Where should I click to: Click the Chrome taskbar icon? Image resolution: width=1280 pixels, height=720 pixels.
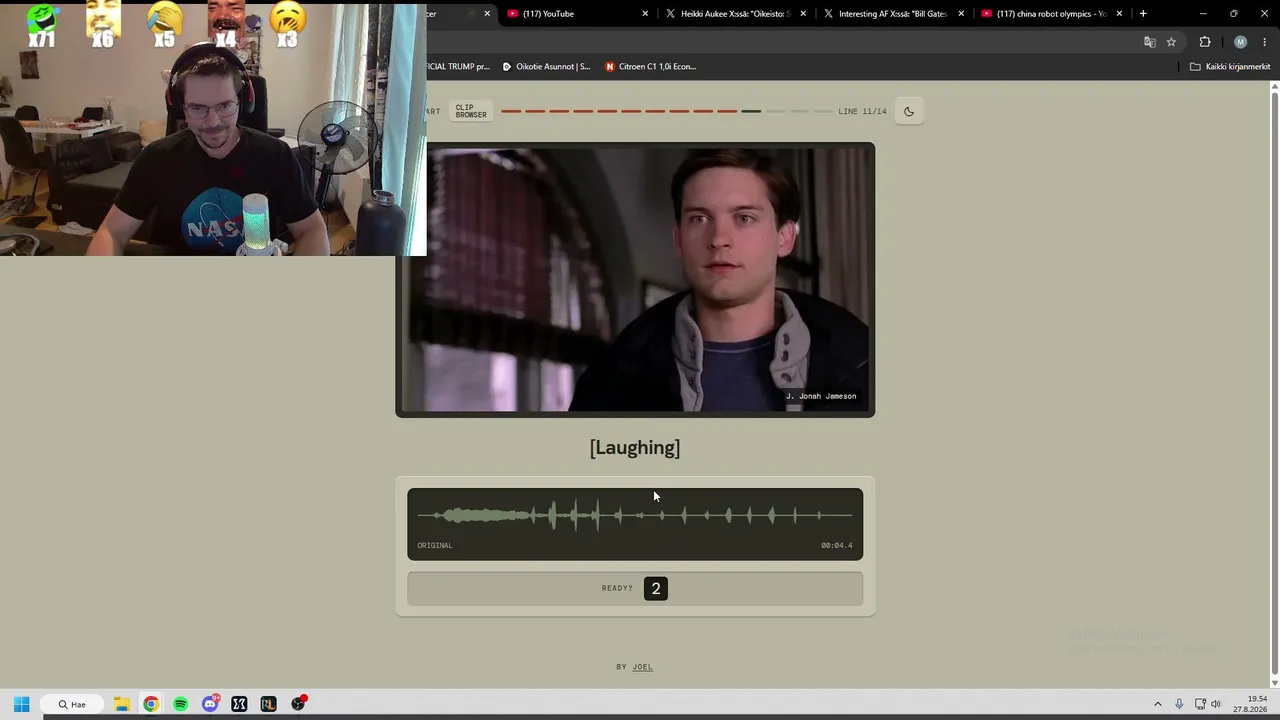tap(151, 704)
